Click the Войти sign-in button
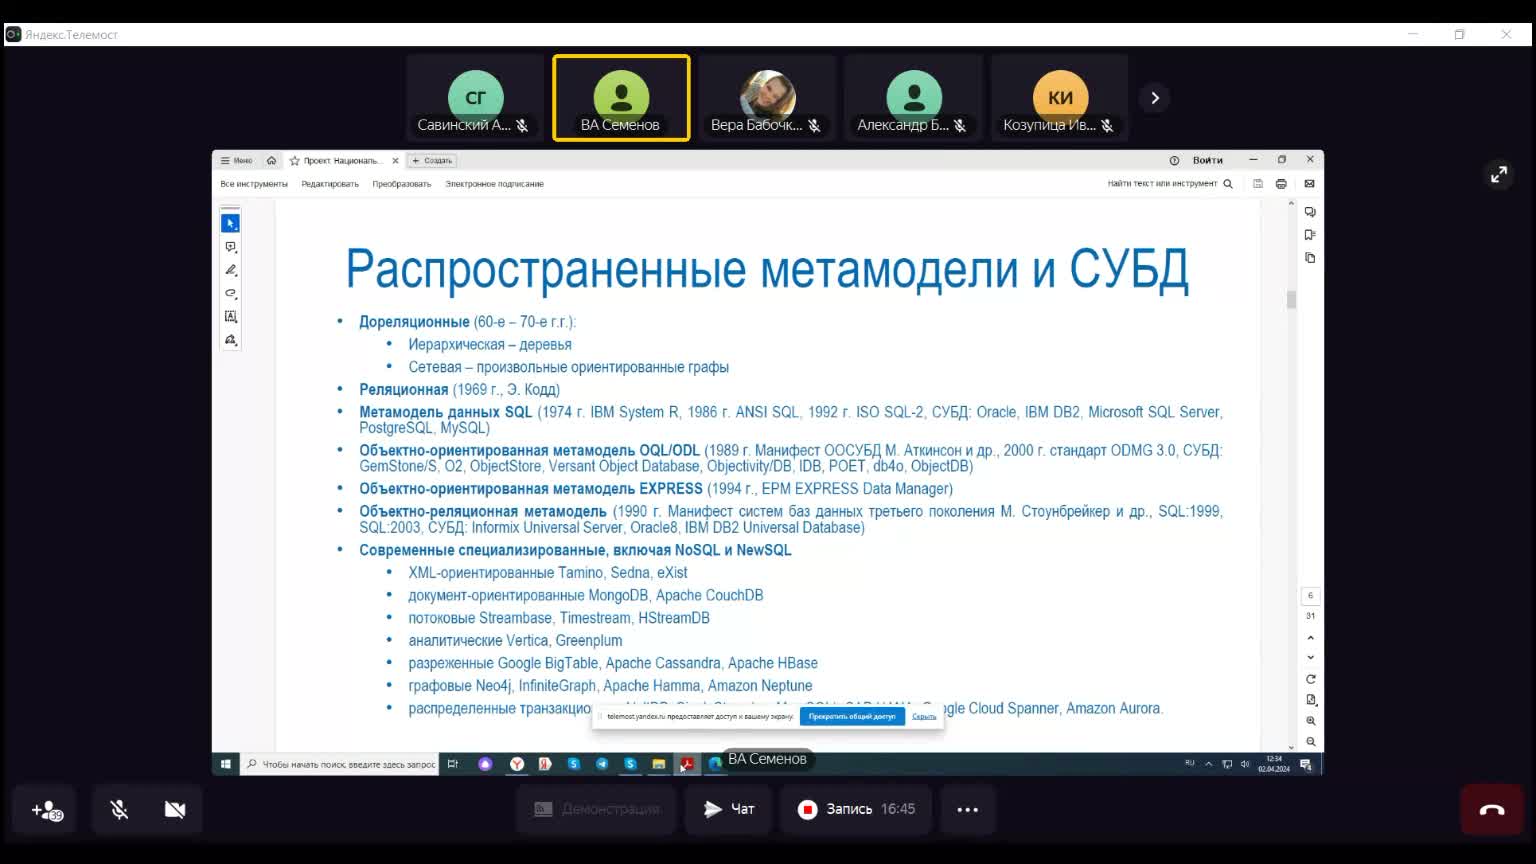Screen dimensions: 1536x864 coord(1207,160)
